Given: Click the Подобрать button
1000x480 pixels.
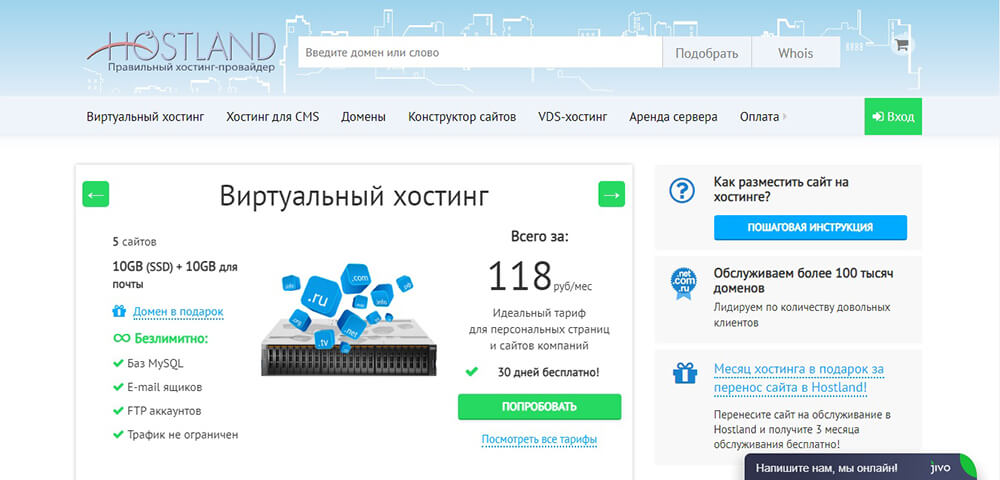Looking at the screenshot, I should [707, 52].
